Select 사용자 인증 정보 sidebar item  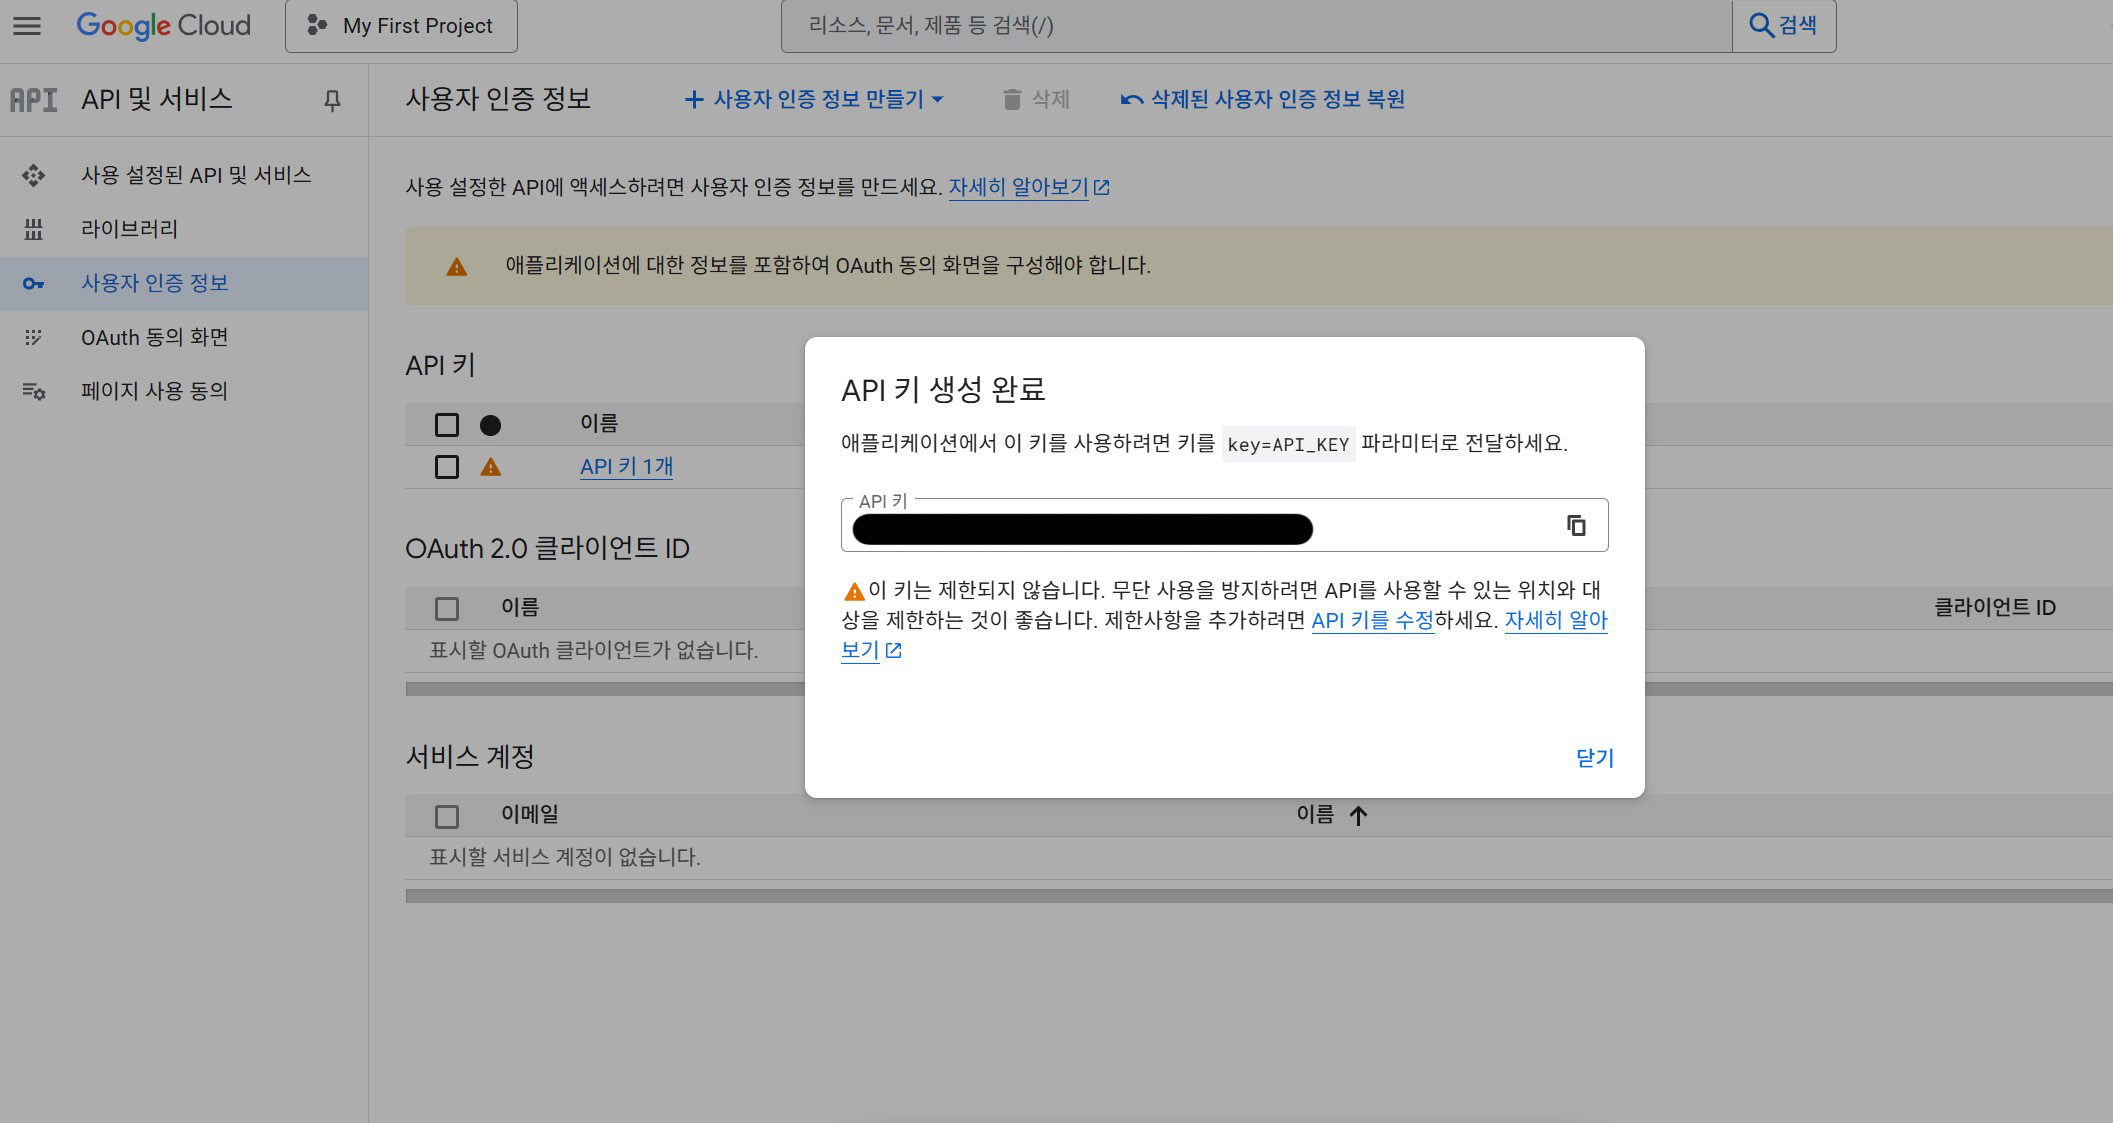click(155, 283)
